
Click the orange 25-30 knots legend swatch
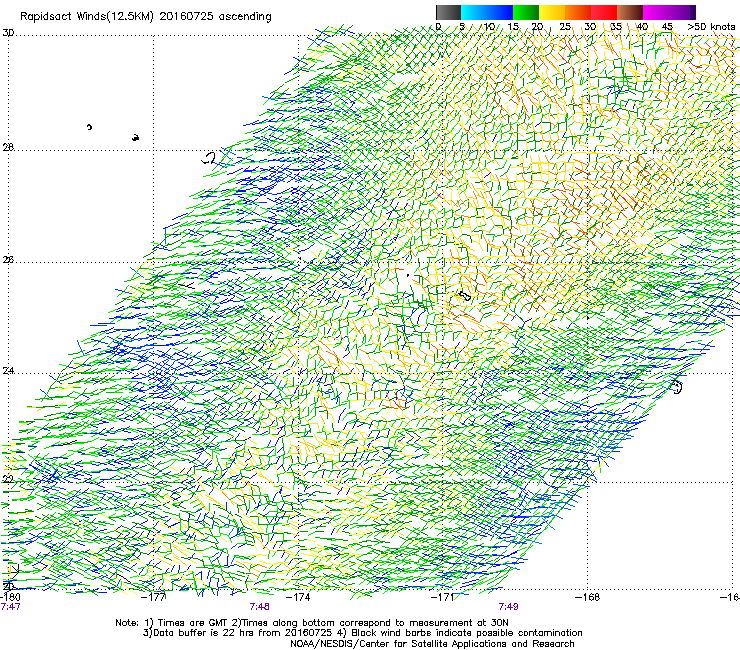click(578, 12)
